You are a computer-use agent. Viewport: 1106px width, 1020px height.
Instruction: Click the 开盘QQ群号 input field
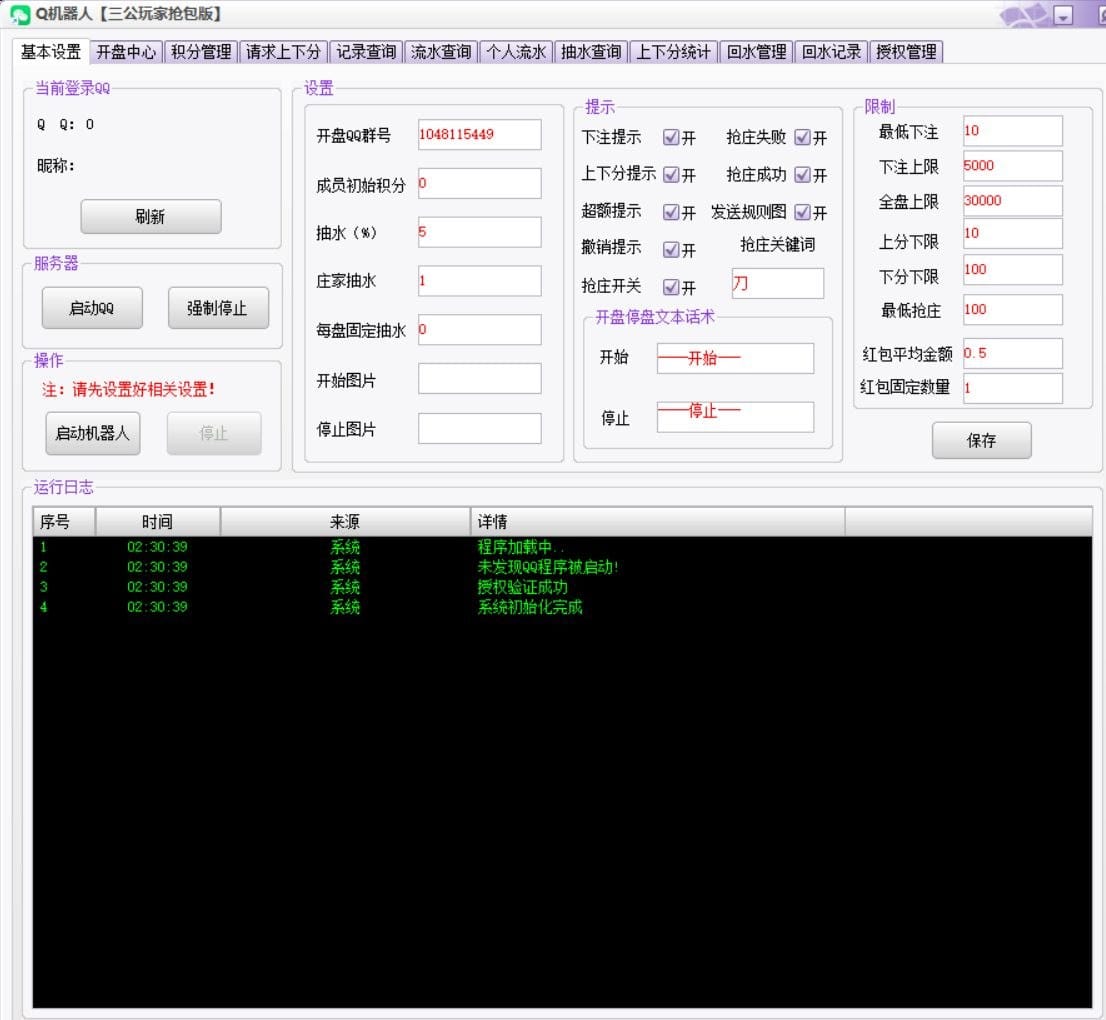[480, 135]
